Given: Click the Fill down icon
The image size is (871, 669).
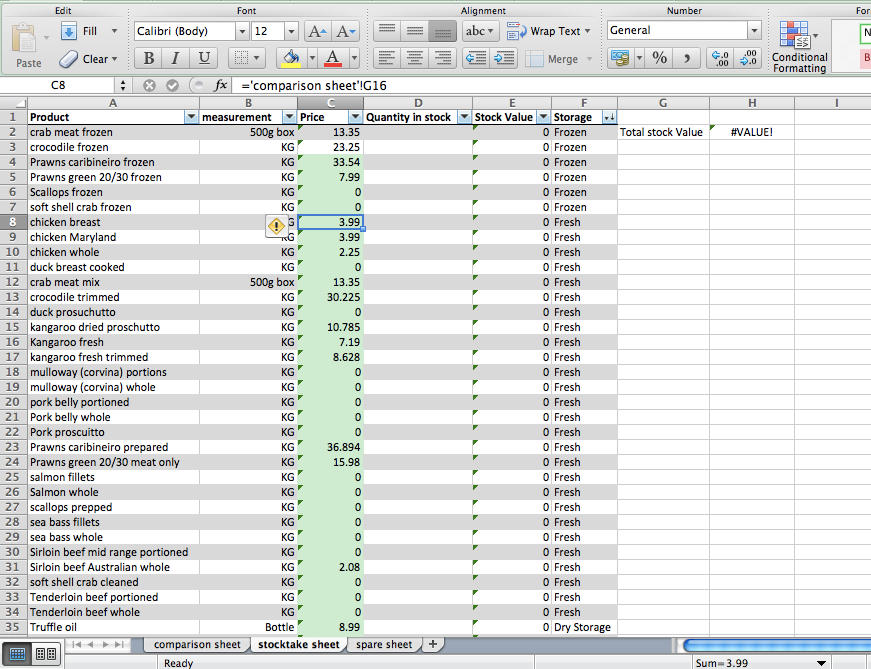Looking at the screenshot, I should point(69,31).
